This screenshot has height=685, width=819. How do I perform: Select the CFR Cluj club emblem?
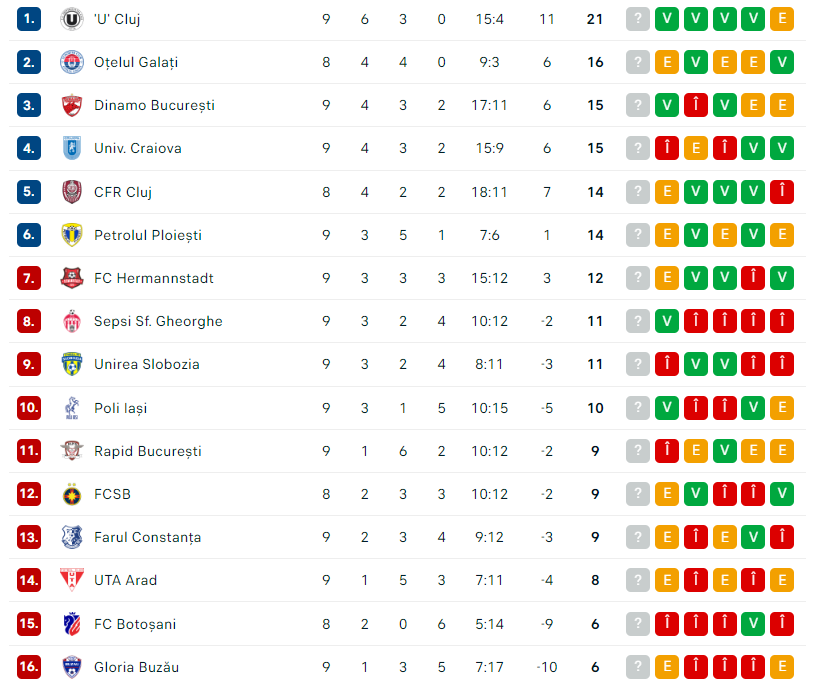pyautogui.click(x=72, y=192)
